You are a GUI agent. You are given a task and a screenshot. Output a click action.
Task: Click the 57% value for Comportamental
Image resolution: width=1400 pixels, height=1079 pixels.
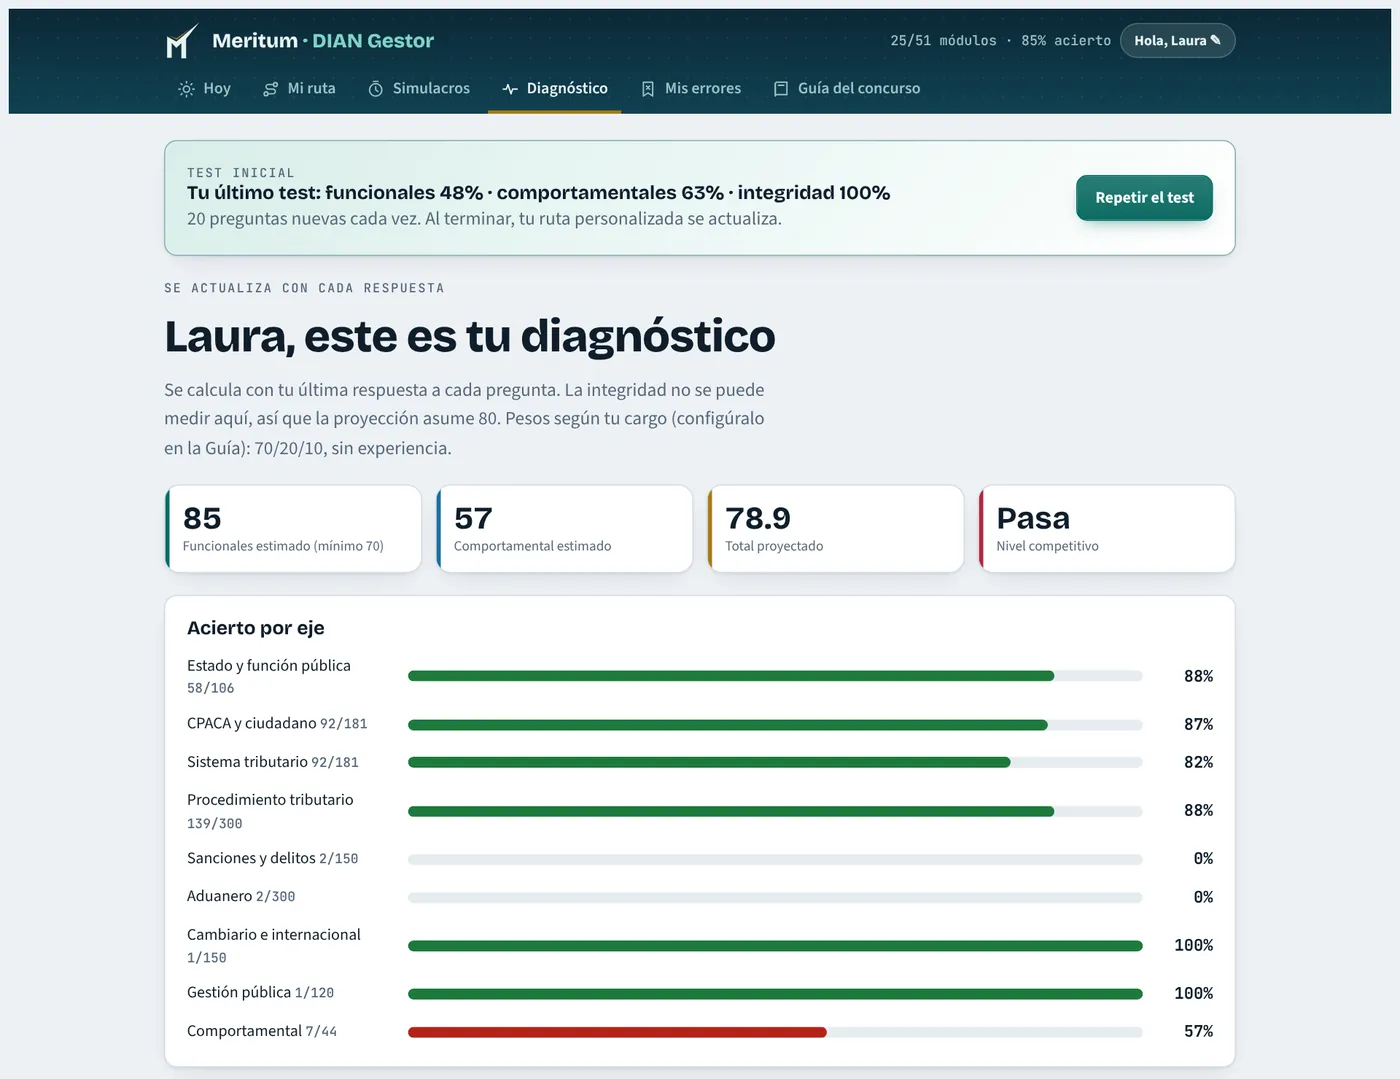(1198, 1032)
